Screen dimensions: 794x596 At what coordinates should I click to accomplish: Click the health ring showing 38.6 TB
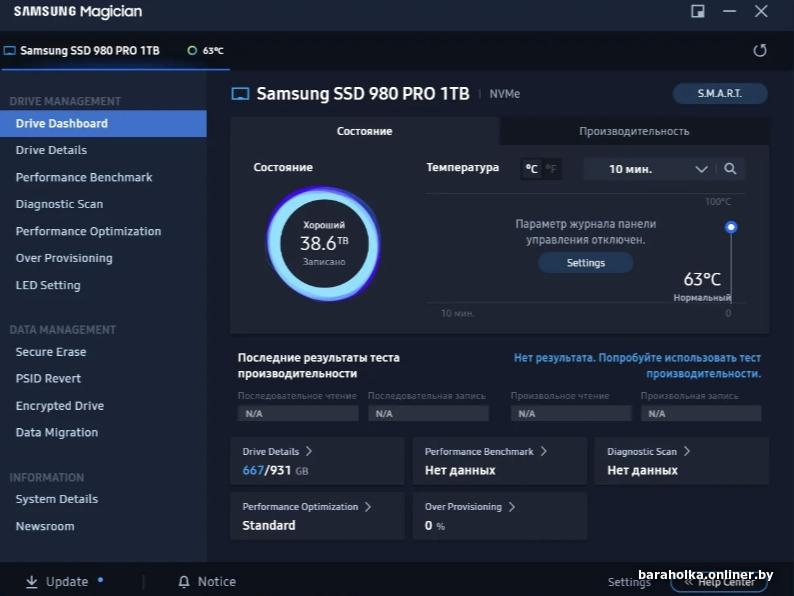point(324,244)
